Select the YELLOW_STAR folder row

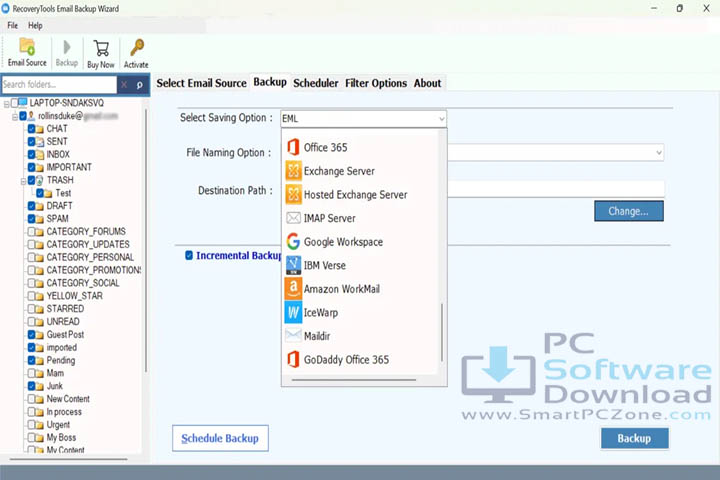pos(74,296)
